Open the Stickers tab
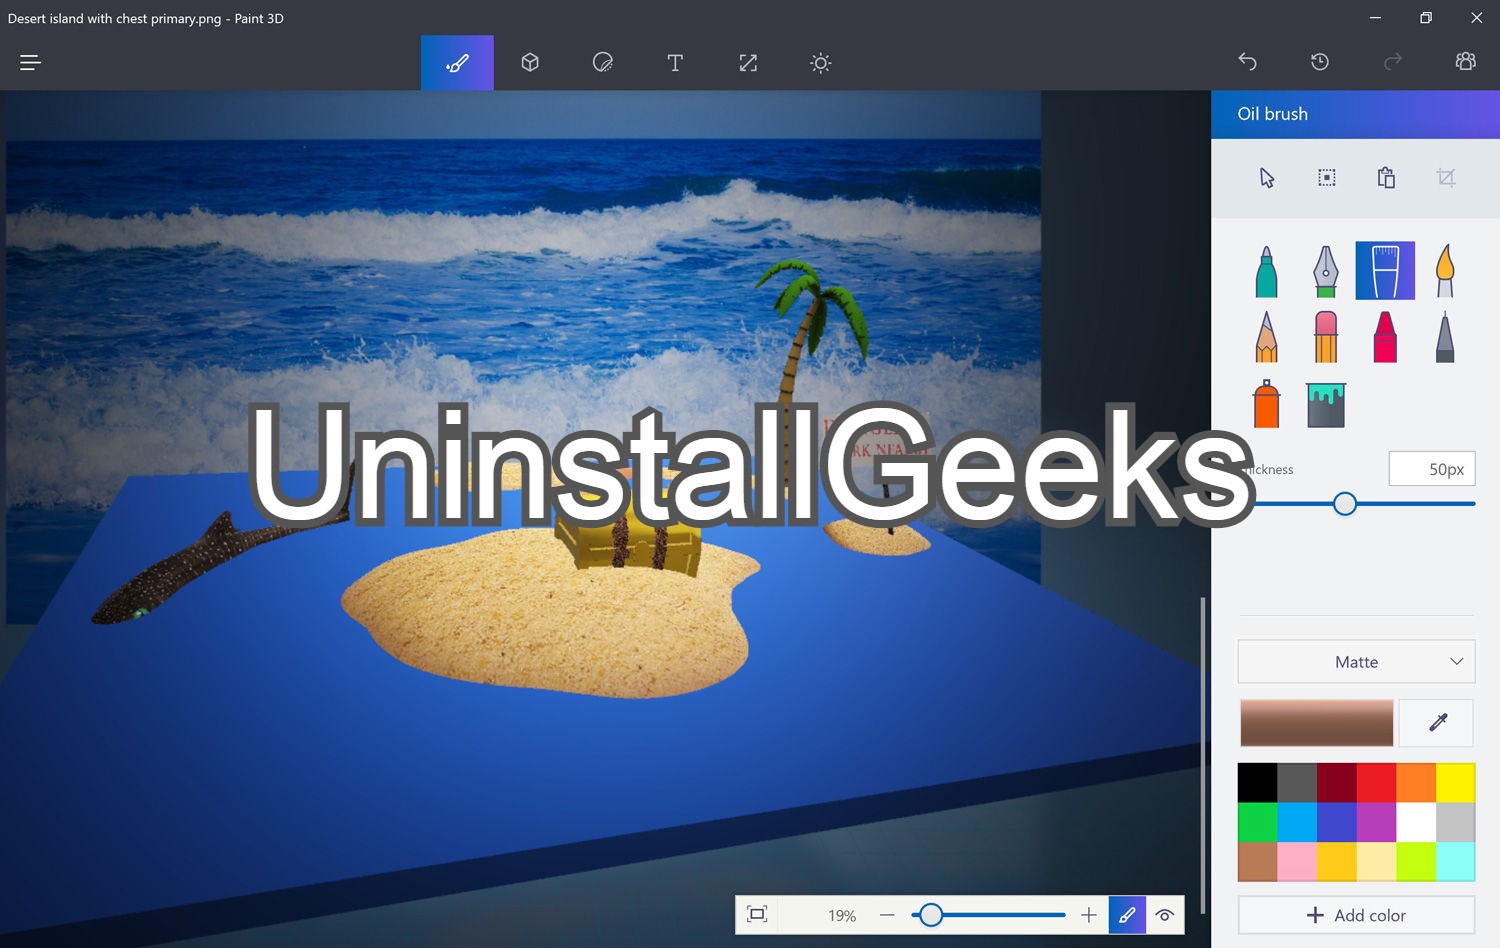The width and height of the screenshot is (1500, 948). pyautogui.click(x=603, y=63)
